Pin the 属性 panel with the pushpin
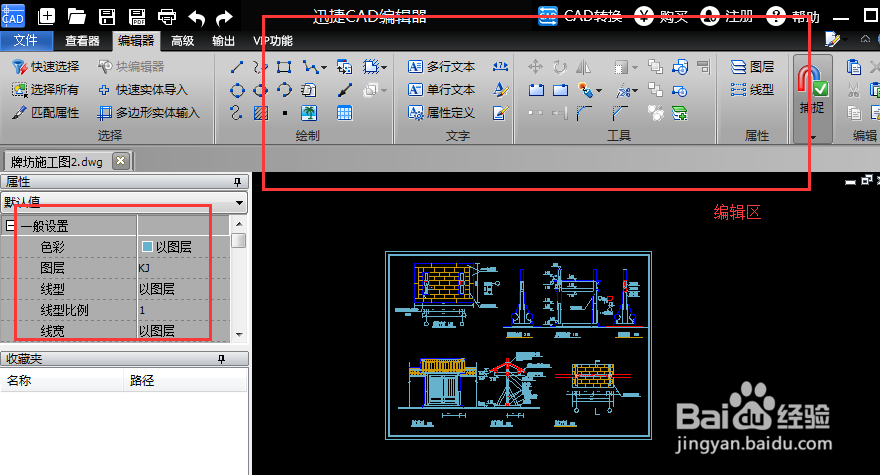 [x=237, y=182]
